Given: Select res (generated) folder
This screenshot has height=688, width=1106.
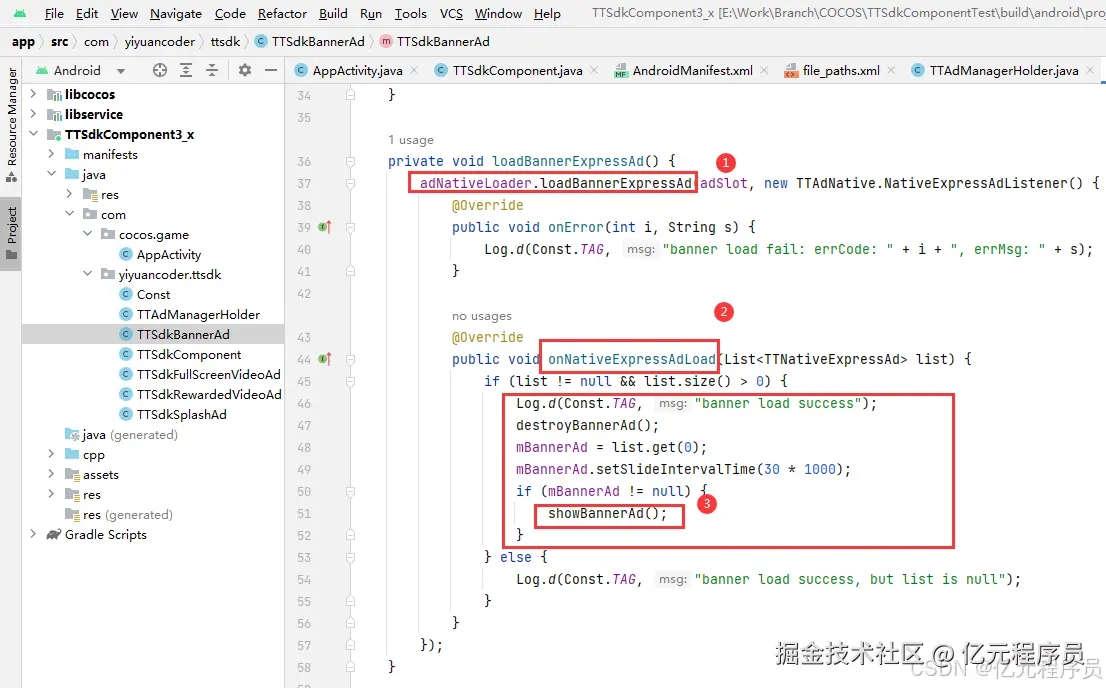Looking at the screenshot, I should click(118, 514).
